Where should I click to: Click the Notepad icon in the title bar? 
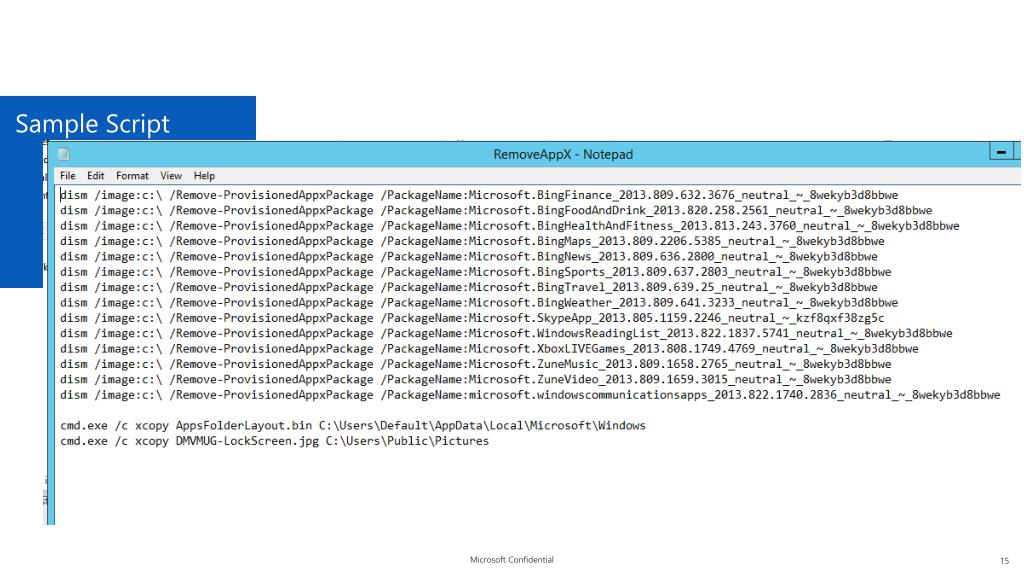click(64, 154)
